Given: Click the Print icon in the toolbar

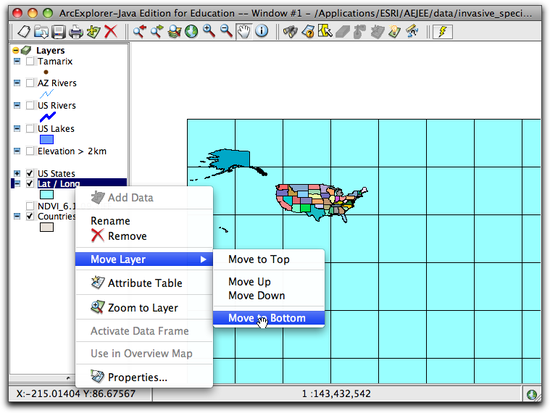Looking at the screenshot, I should (76, 32).
